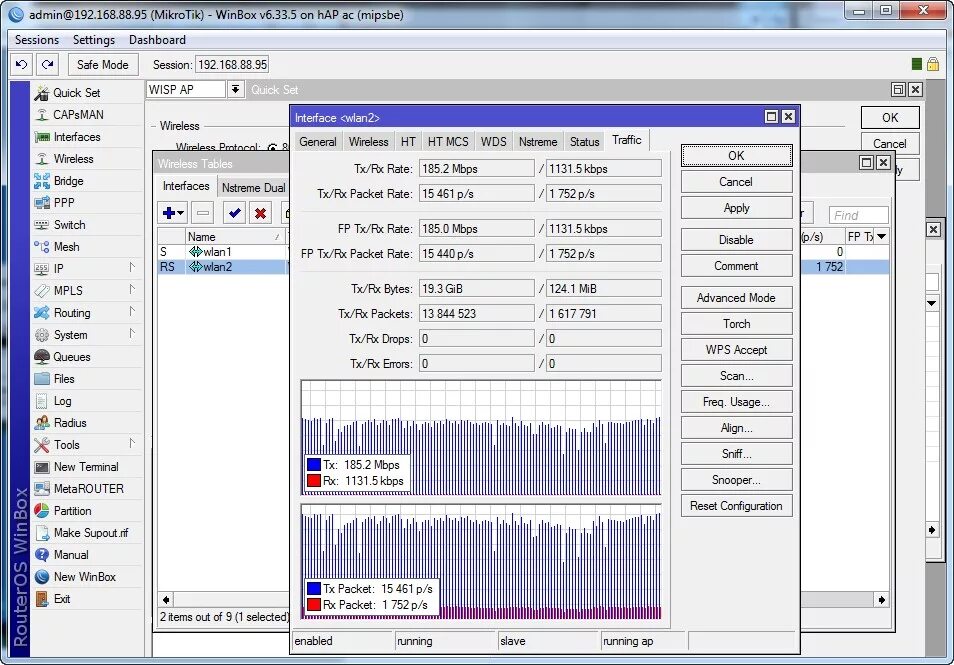Open Switch menu item

click(69, 225)
